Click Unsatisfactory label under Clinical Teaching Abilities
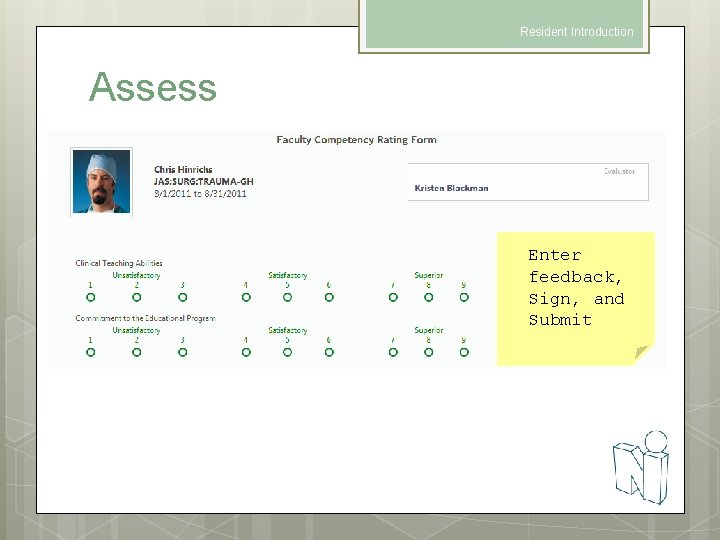This screenshot has width=720, height=540. pyautogui.click(x=136, y=276)
